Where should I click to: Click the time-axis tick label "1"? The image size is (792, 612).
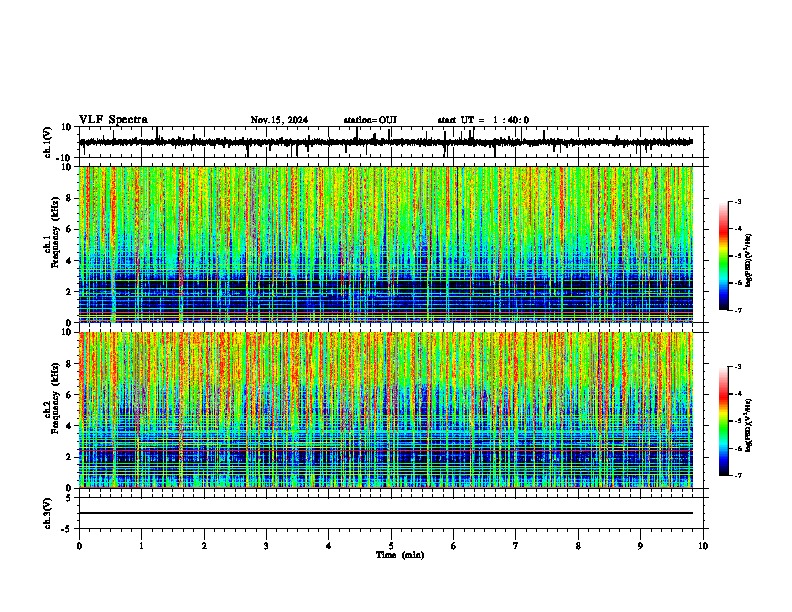(141, 546)
